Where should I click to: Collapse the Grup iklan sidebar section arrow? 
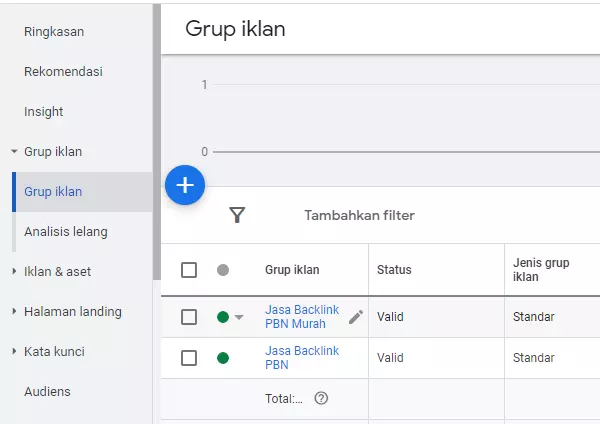(14, 151)
